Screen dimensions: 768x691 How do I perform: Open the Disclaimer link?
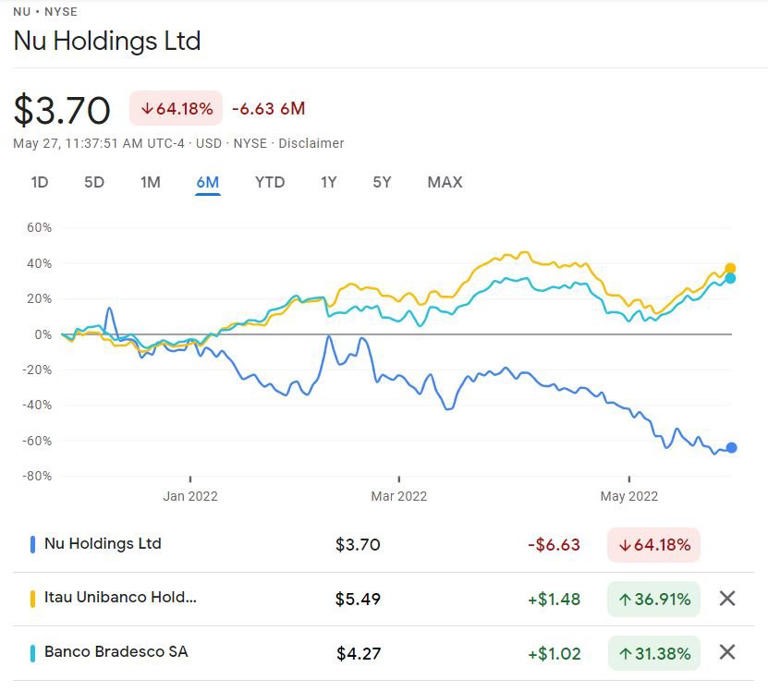click(311, 143)
